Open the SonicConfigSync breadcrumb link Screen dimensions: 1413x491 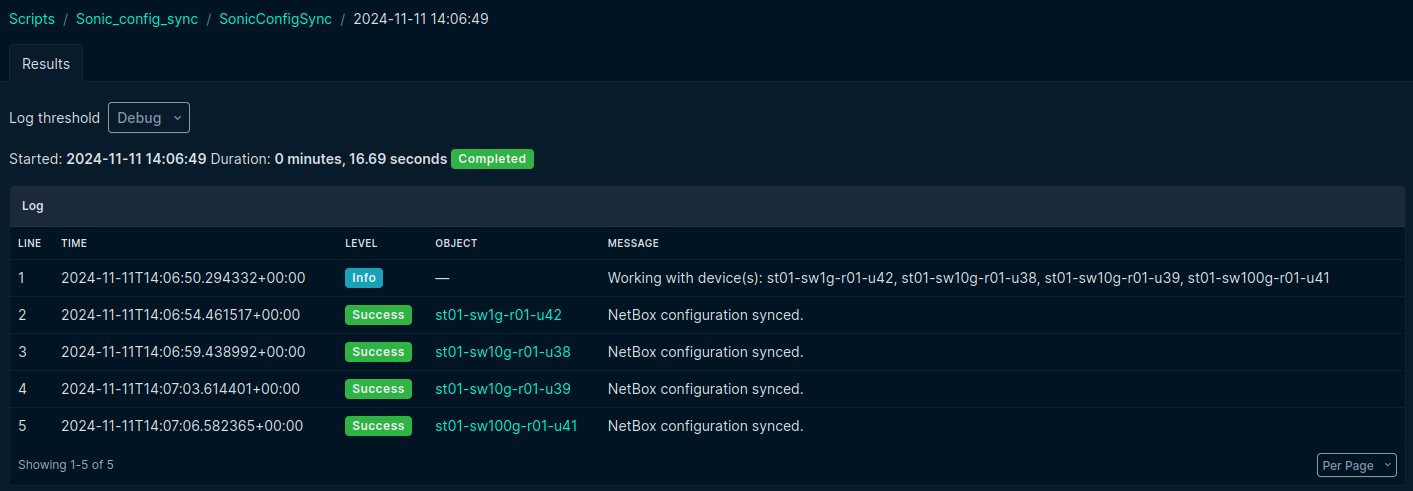point(275,19)
